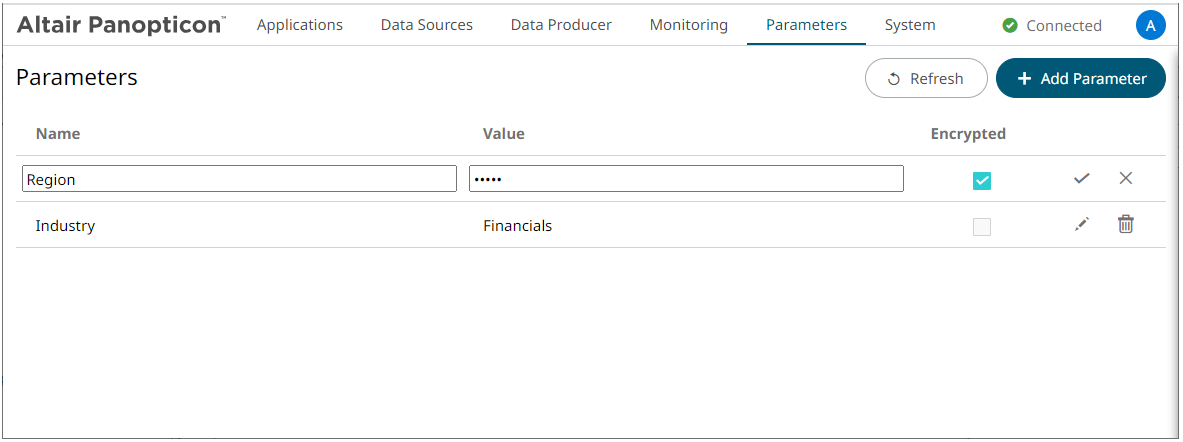Click the Name column header
The height and width of the screenshot is (442, 1183).
pos(58,133)
